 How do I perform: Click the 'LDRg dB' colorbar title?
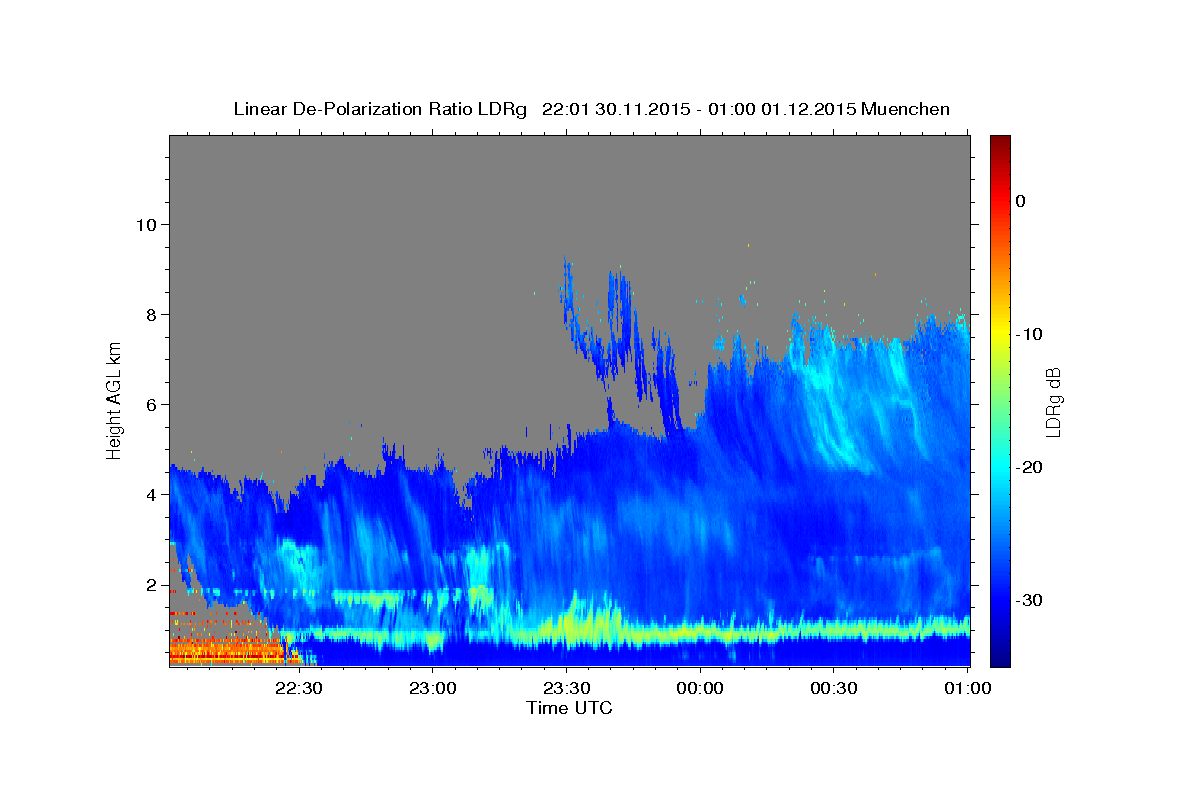tap(1053, 401)
